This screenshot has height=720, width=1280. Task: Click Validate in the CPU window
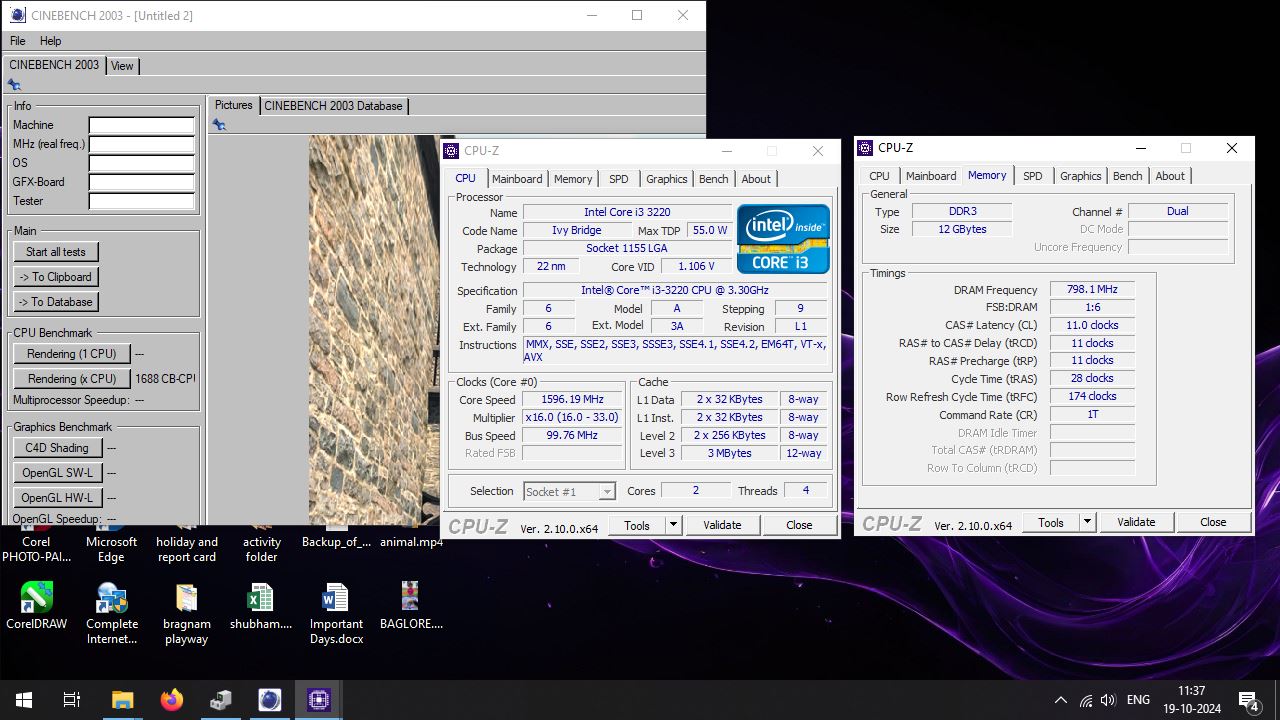(722, 525)
